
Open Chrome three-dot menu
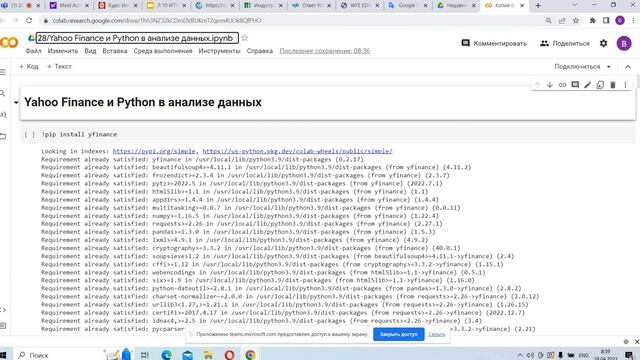[x=633, y=20]
